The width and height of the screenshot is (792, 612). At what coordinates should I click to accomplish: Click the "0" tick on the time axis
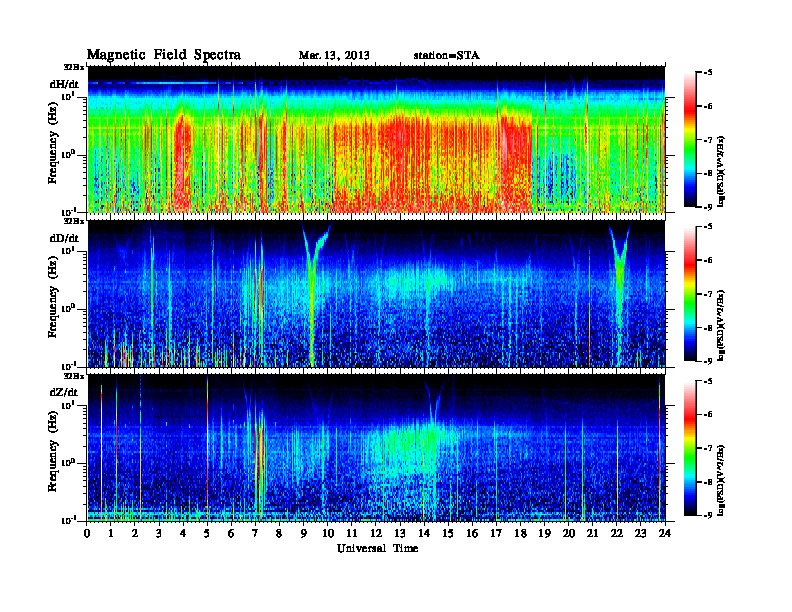point(87,533)
